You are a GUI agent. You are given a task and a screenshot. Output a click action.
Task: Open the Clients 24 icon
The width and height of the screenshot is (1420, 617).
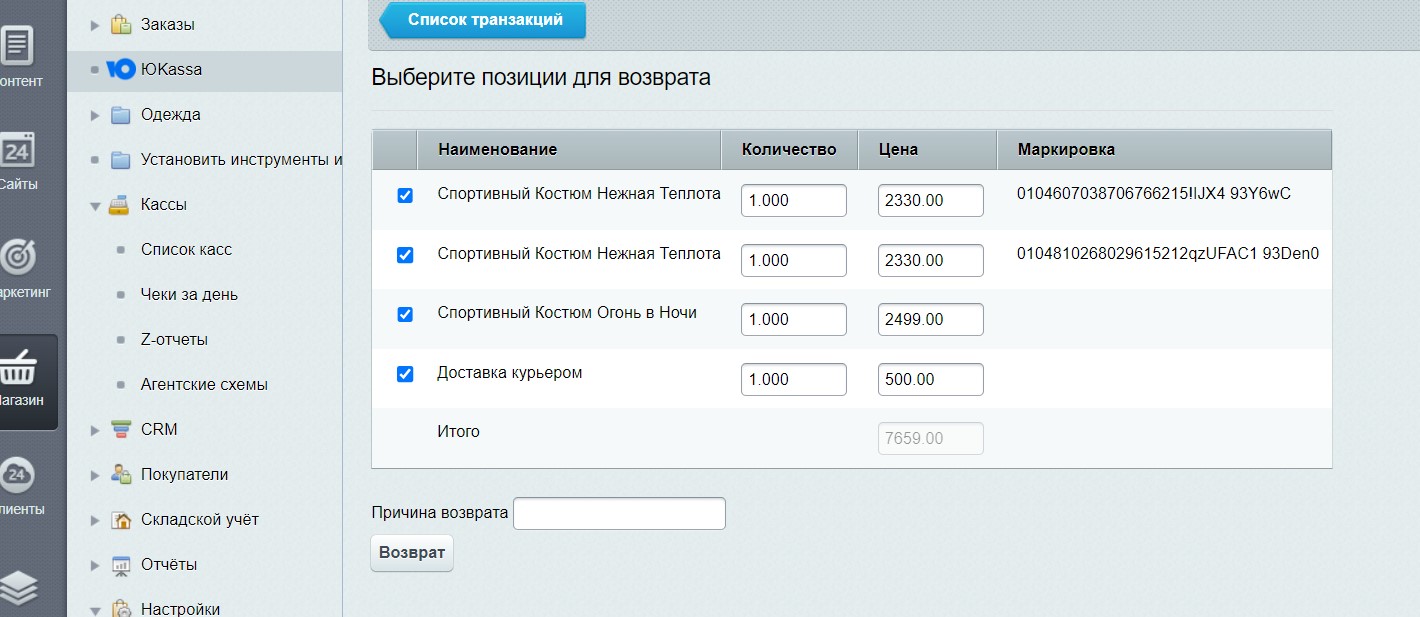tap(17, 474)
